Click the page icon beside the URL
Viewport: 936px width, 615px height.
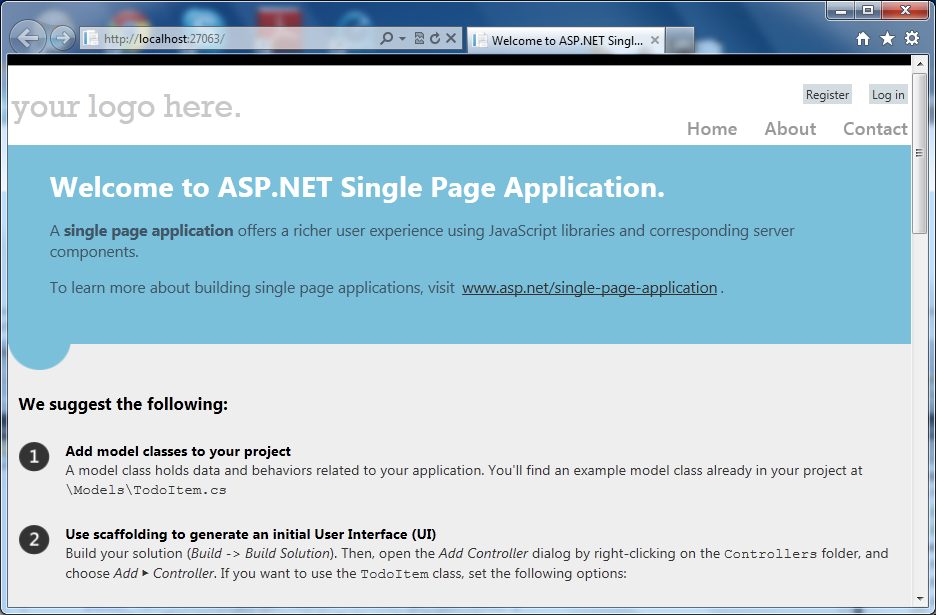point(91,38)
